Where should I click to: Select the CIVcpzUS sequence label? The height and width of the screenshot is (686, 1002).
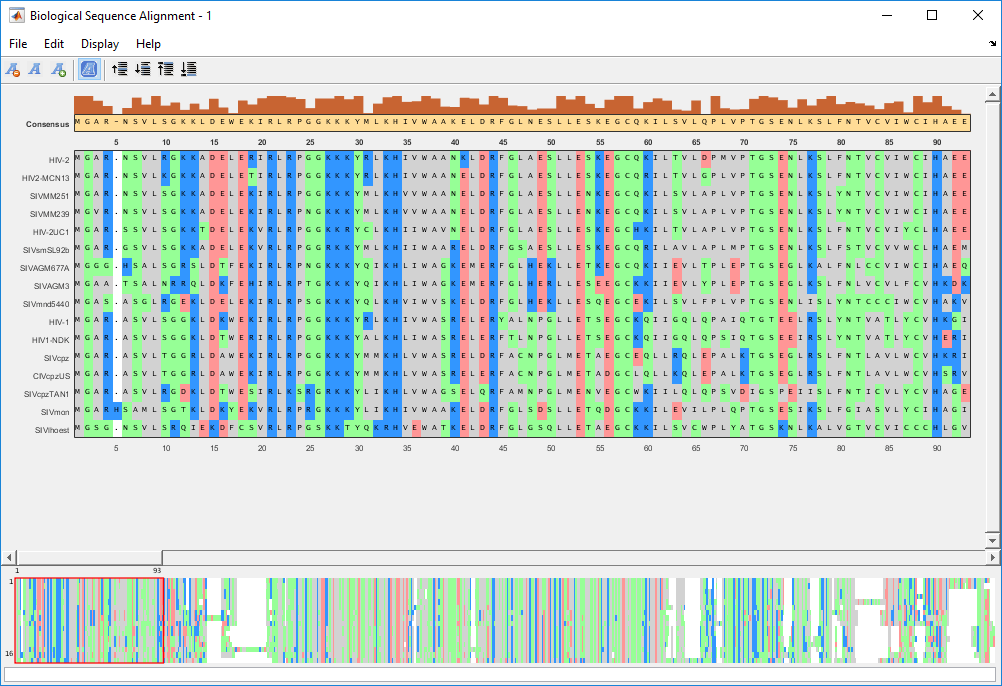click(x=51, y=376)
